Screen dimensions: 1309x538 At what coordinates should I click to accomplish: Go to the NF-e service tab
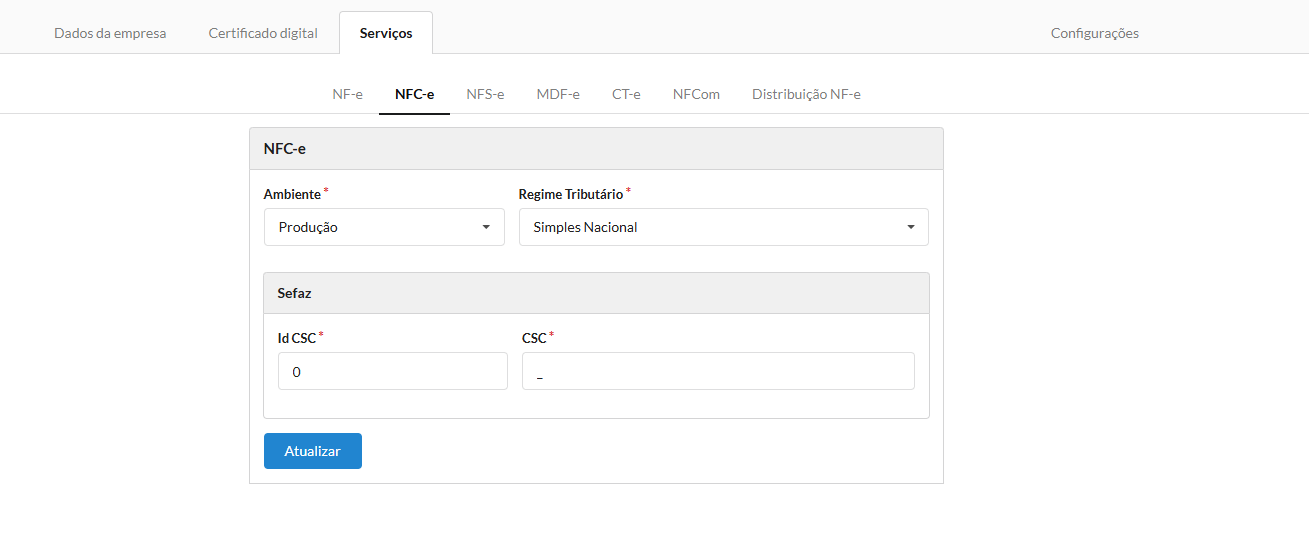[x=347, y=94]
